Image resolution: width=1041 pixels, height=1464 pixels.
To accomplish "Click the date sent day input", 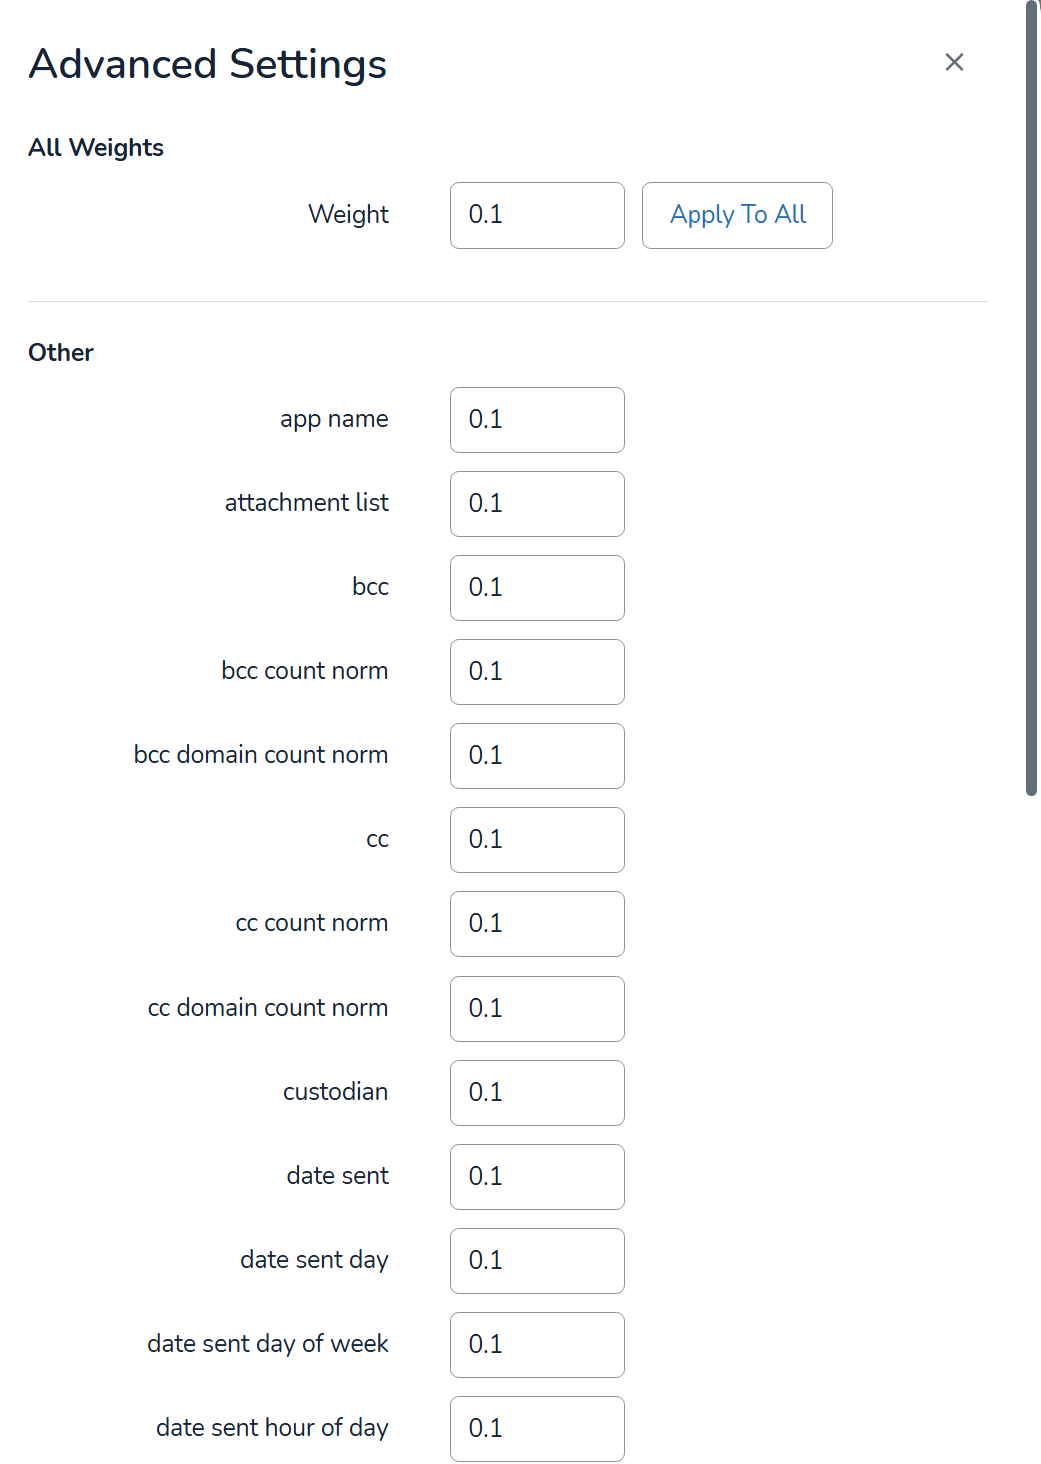I will 537,1261.
